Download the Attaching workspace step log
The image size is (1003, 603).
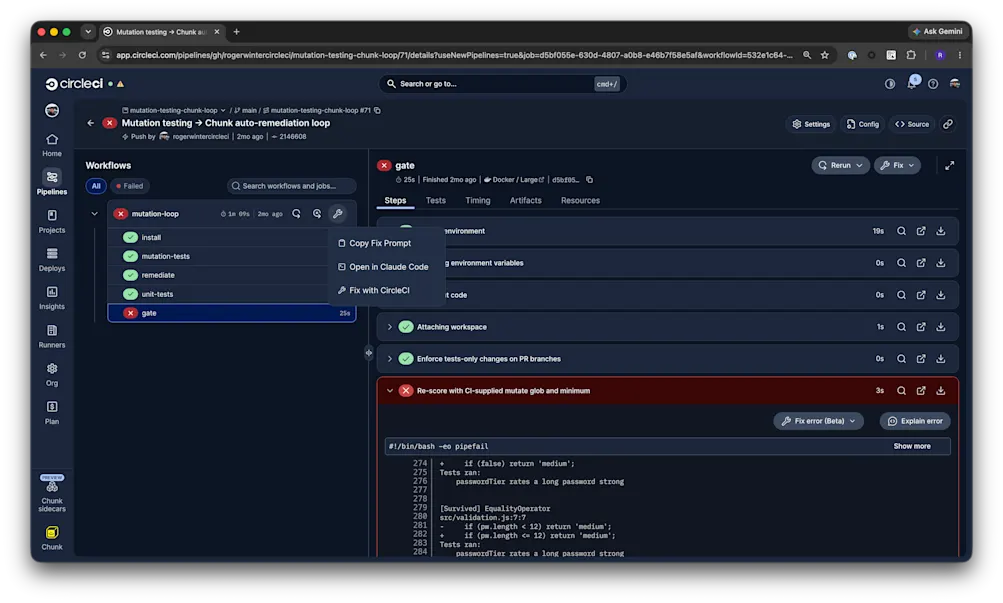tap(940, 327)
